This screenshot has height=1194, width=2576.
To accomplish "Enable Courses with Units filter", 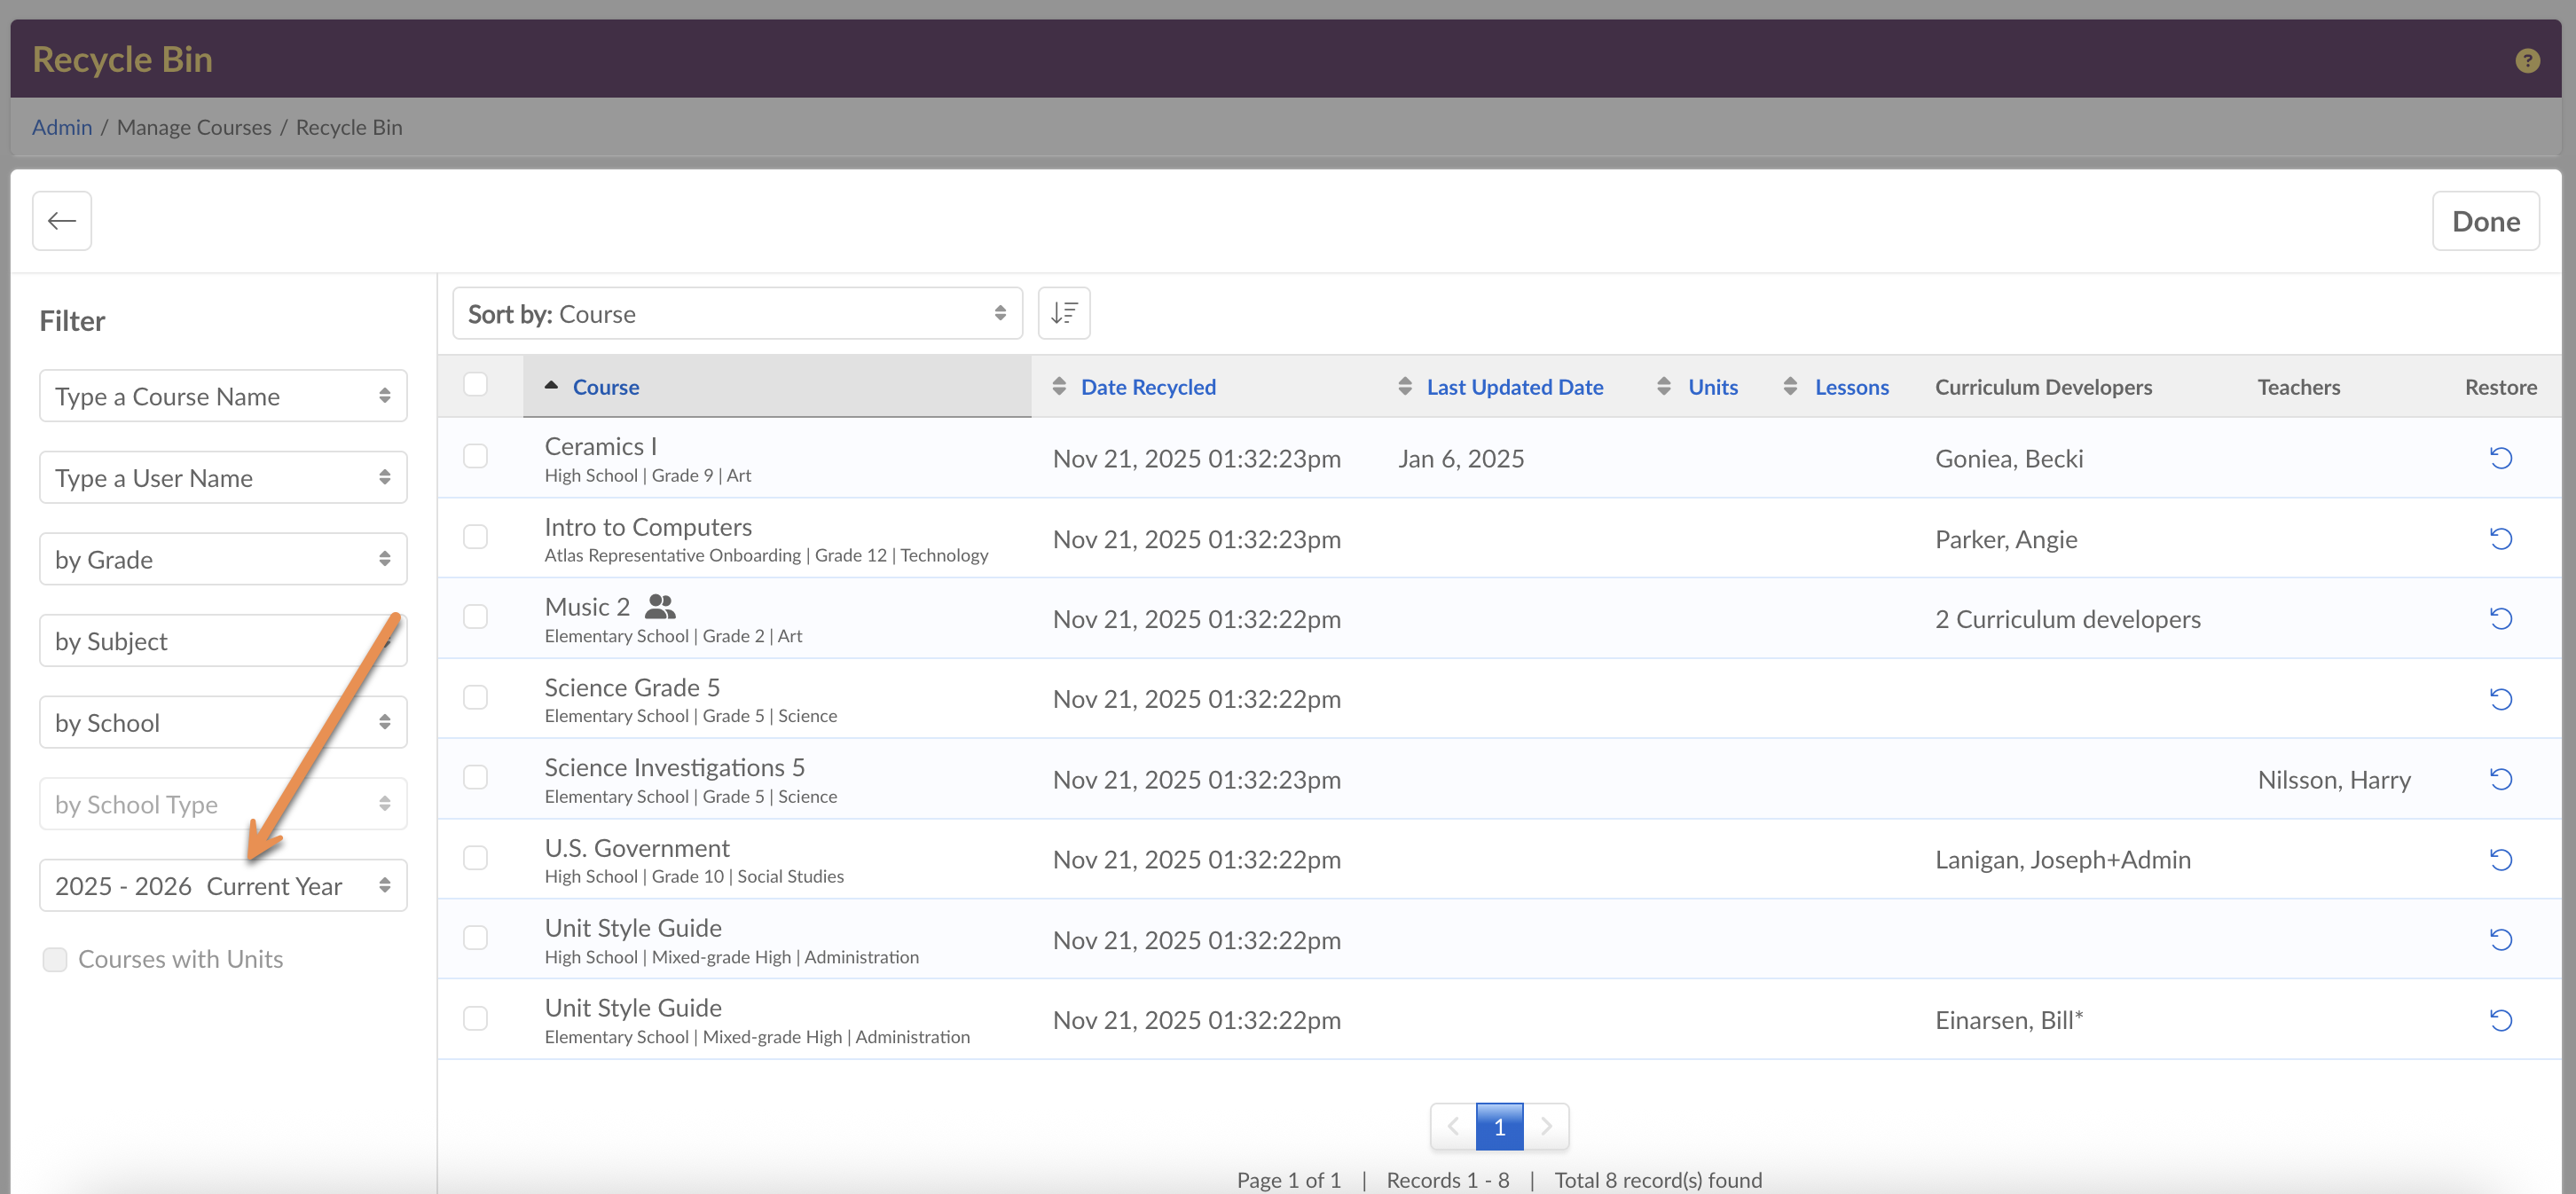I will coord(55,959).
